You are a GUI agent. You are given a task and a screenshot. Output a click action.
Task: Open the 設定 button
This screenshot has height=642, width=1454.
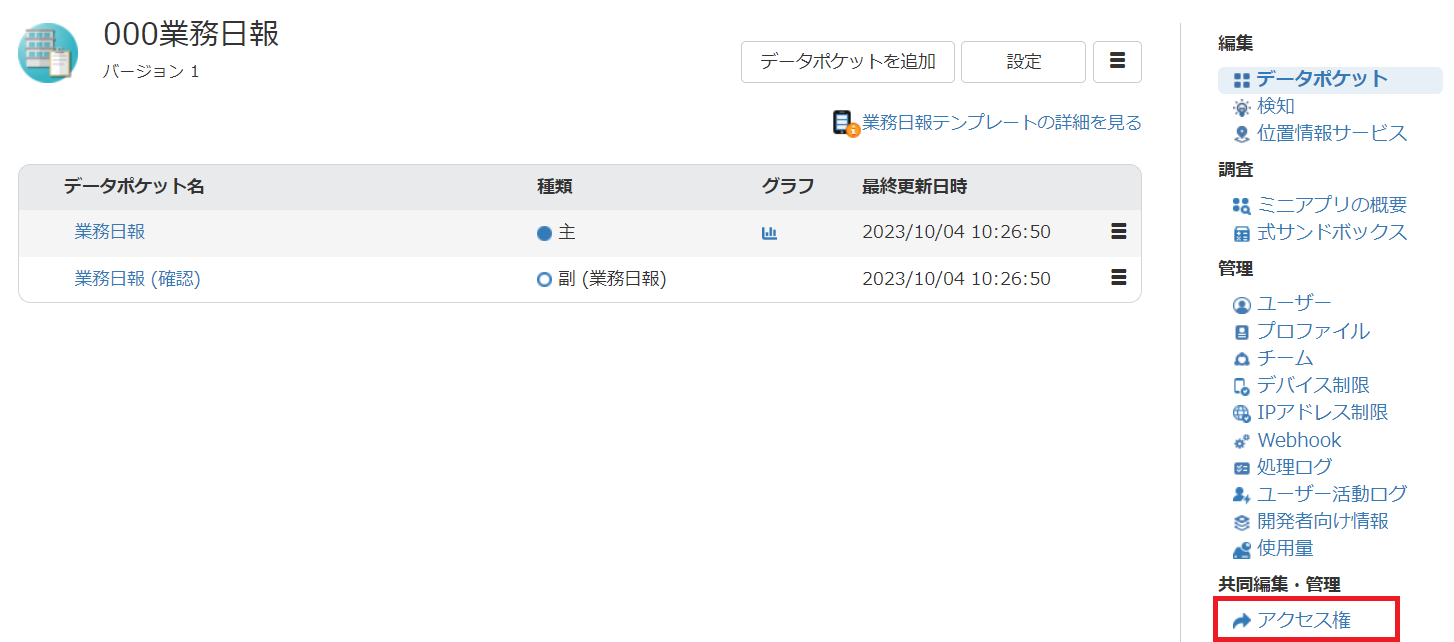1023,62
